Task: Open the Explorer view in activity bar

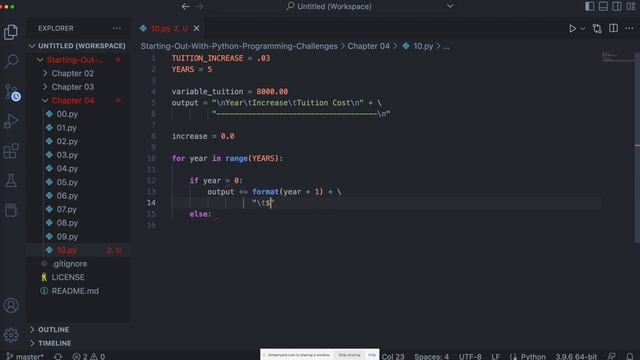Action: tap(11, 32)
